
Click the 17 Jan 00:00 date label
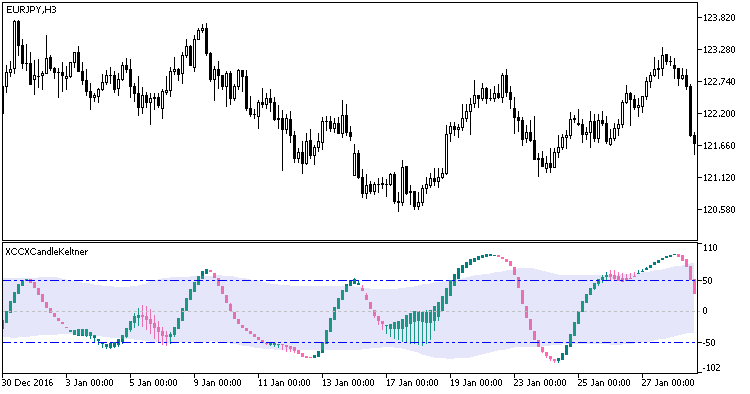pos(412,383)
